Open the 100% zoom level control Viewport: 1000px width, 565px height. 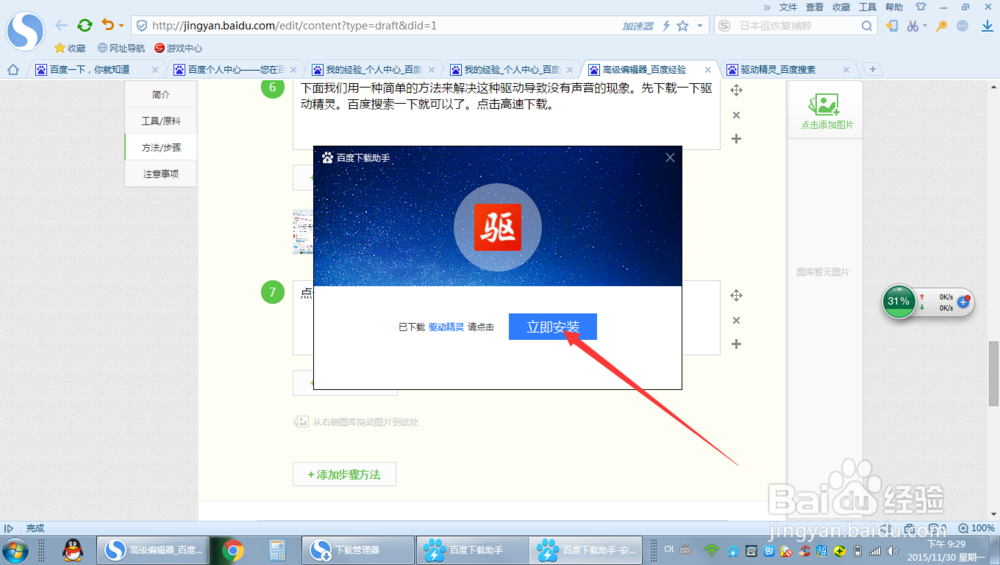tap(976, 528)
